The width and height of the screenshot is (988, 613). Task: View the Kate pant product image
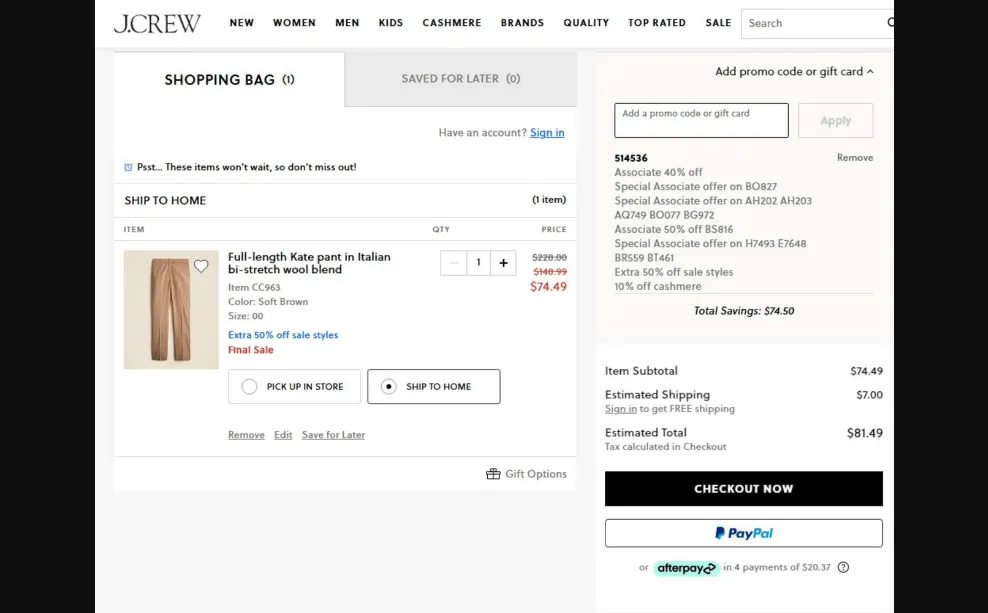170,308
